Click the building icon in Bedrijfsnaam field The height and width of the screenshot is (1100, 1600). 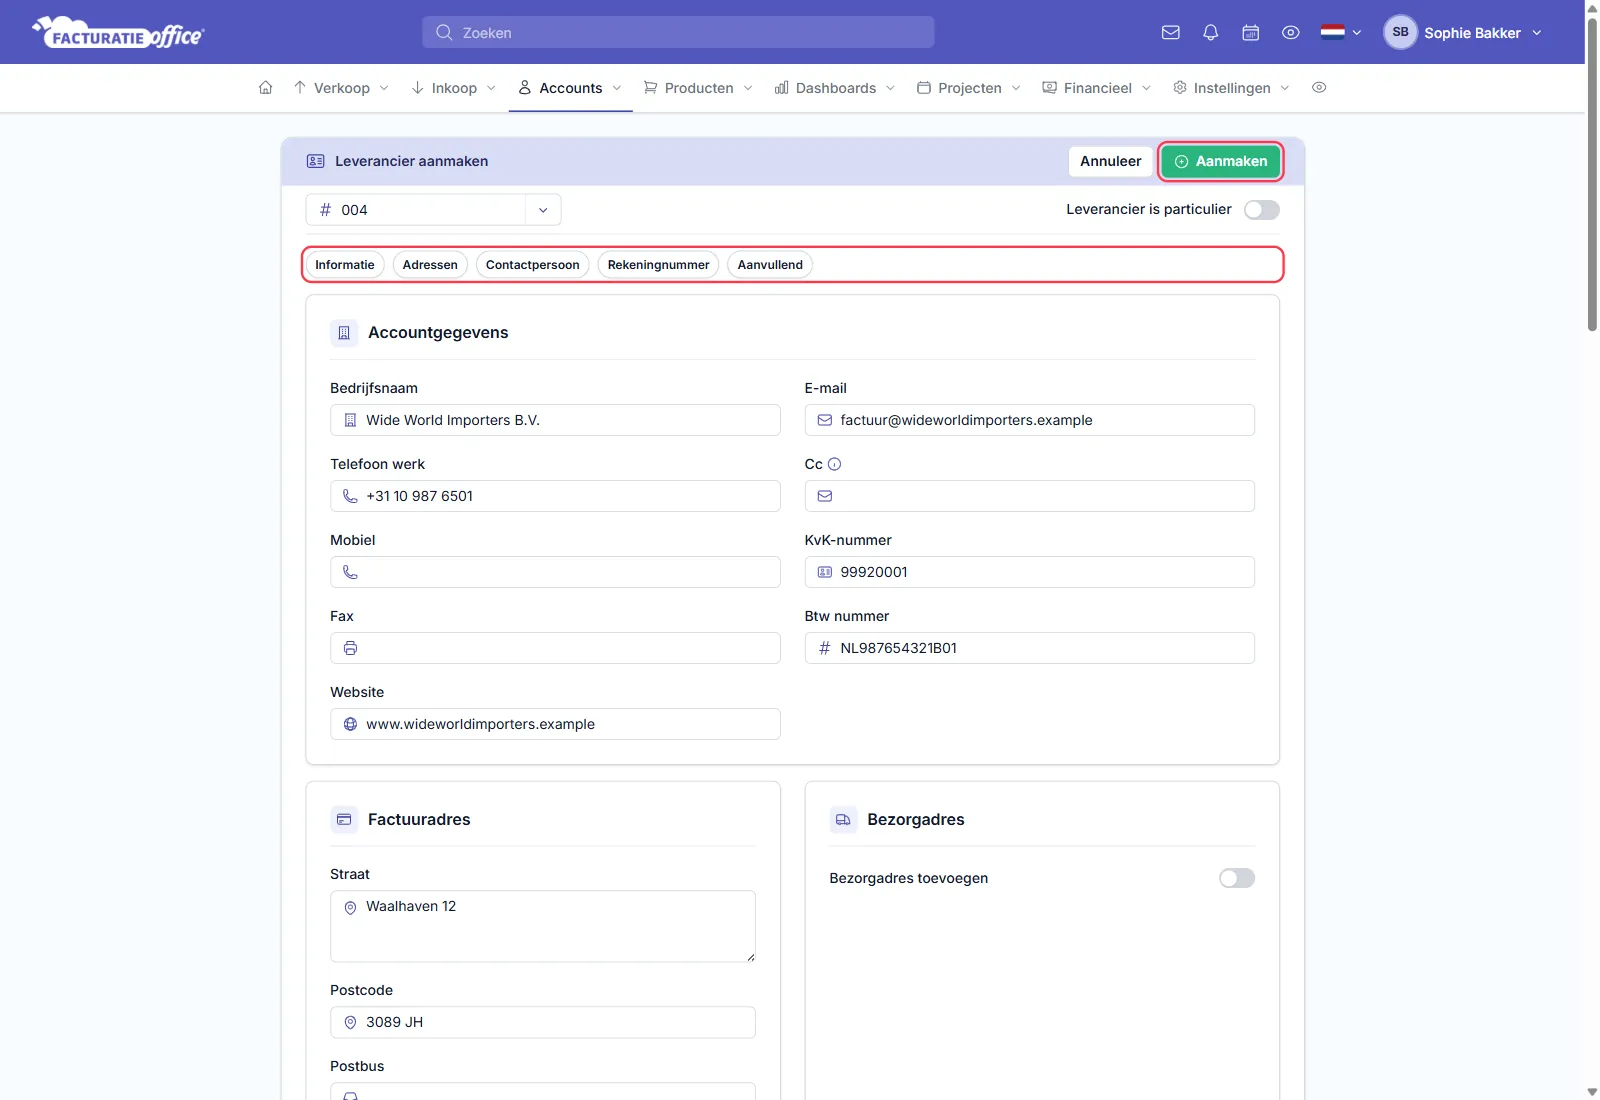point(350,420)
